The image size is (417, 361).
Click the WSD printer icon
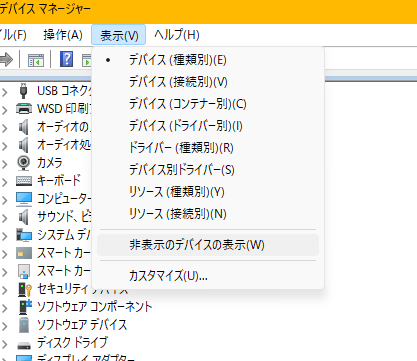click(24, 109)
